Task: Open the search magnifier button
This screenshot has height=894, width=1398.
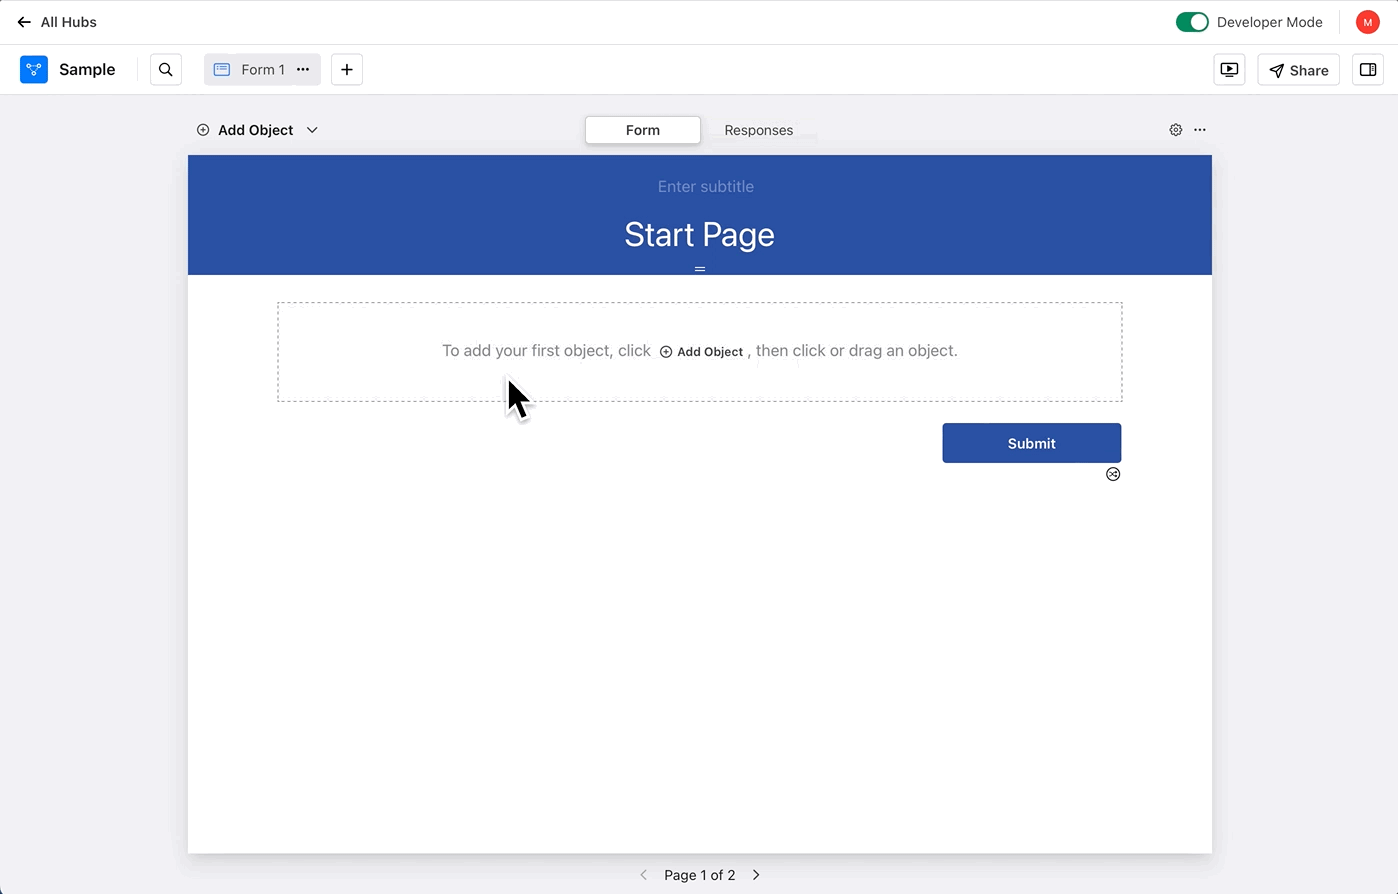Action: [x=166, y=69]
